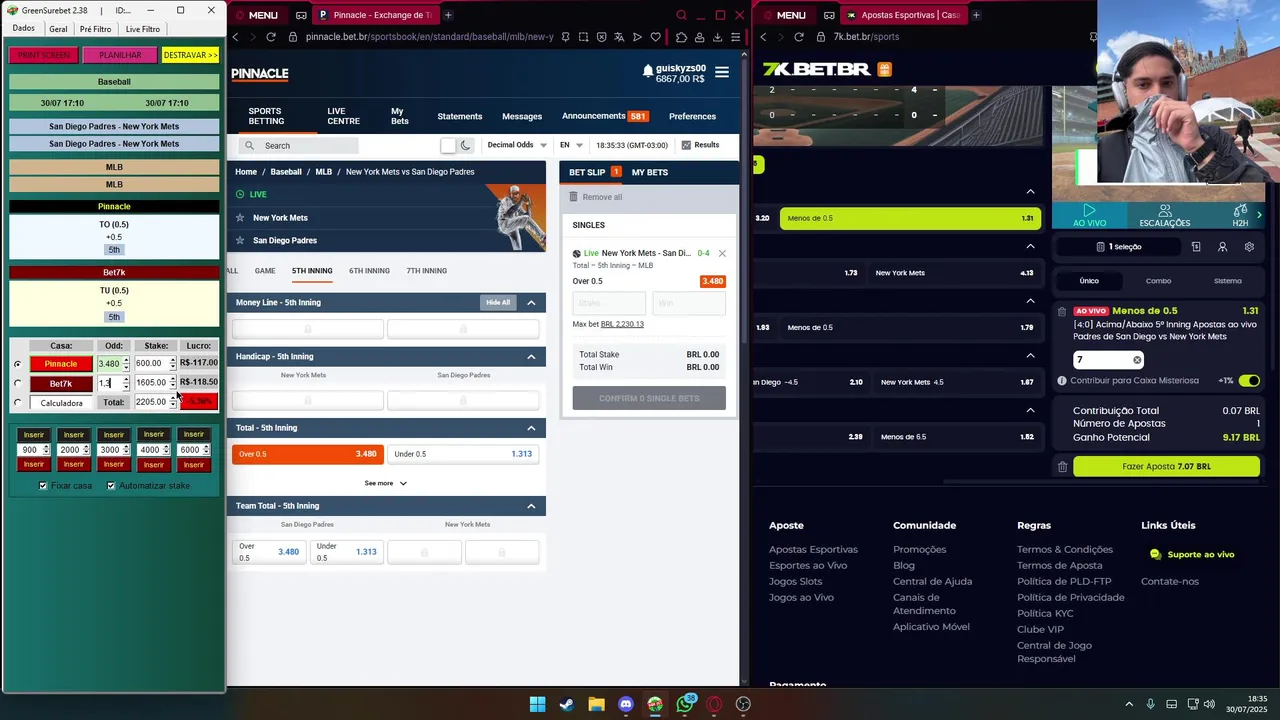Viewport: 1280px width, 720px height.
Task: Open the AO VIVO live stream tab
Action: 1089,216
